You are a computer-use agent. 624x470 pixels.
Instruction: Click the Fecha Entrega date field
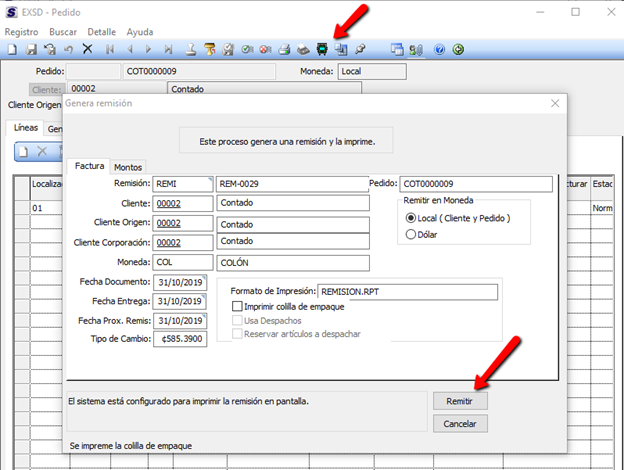(x=180, y=301)
